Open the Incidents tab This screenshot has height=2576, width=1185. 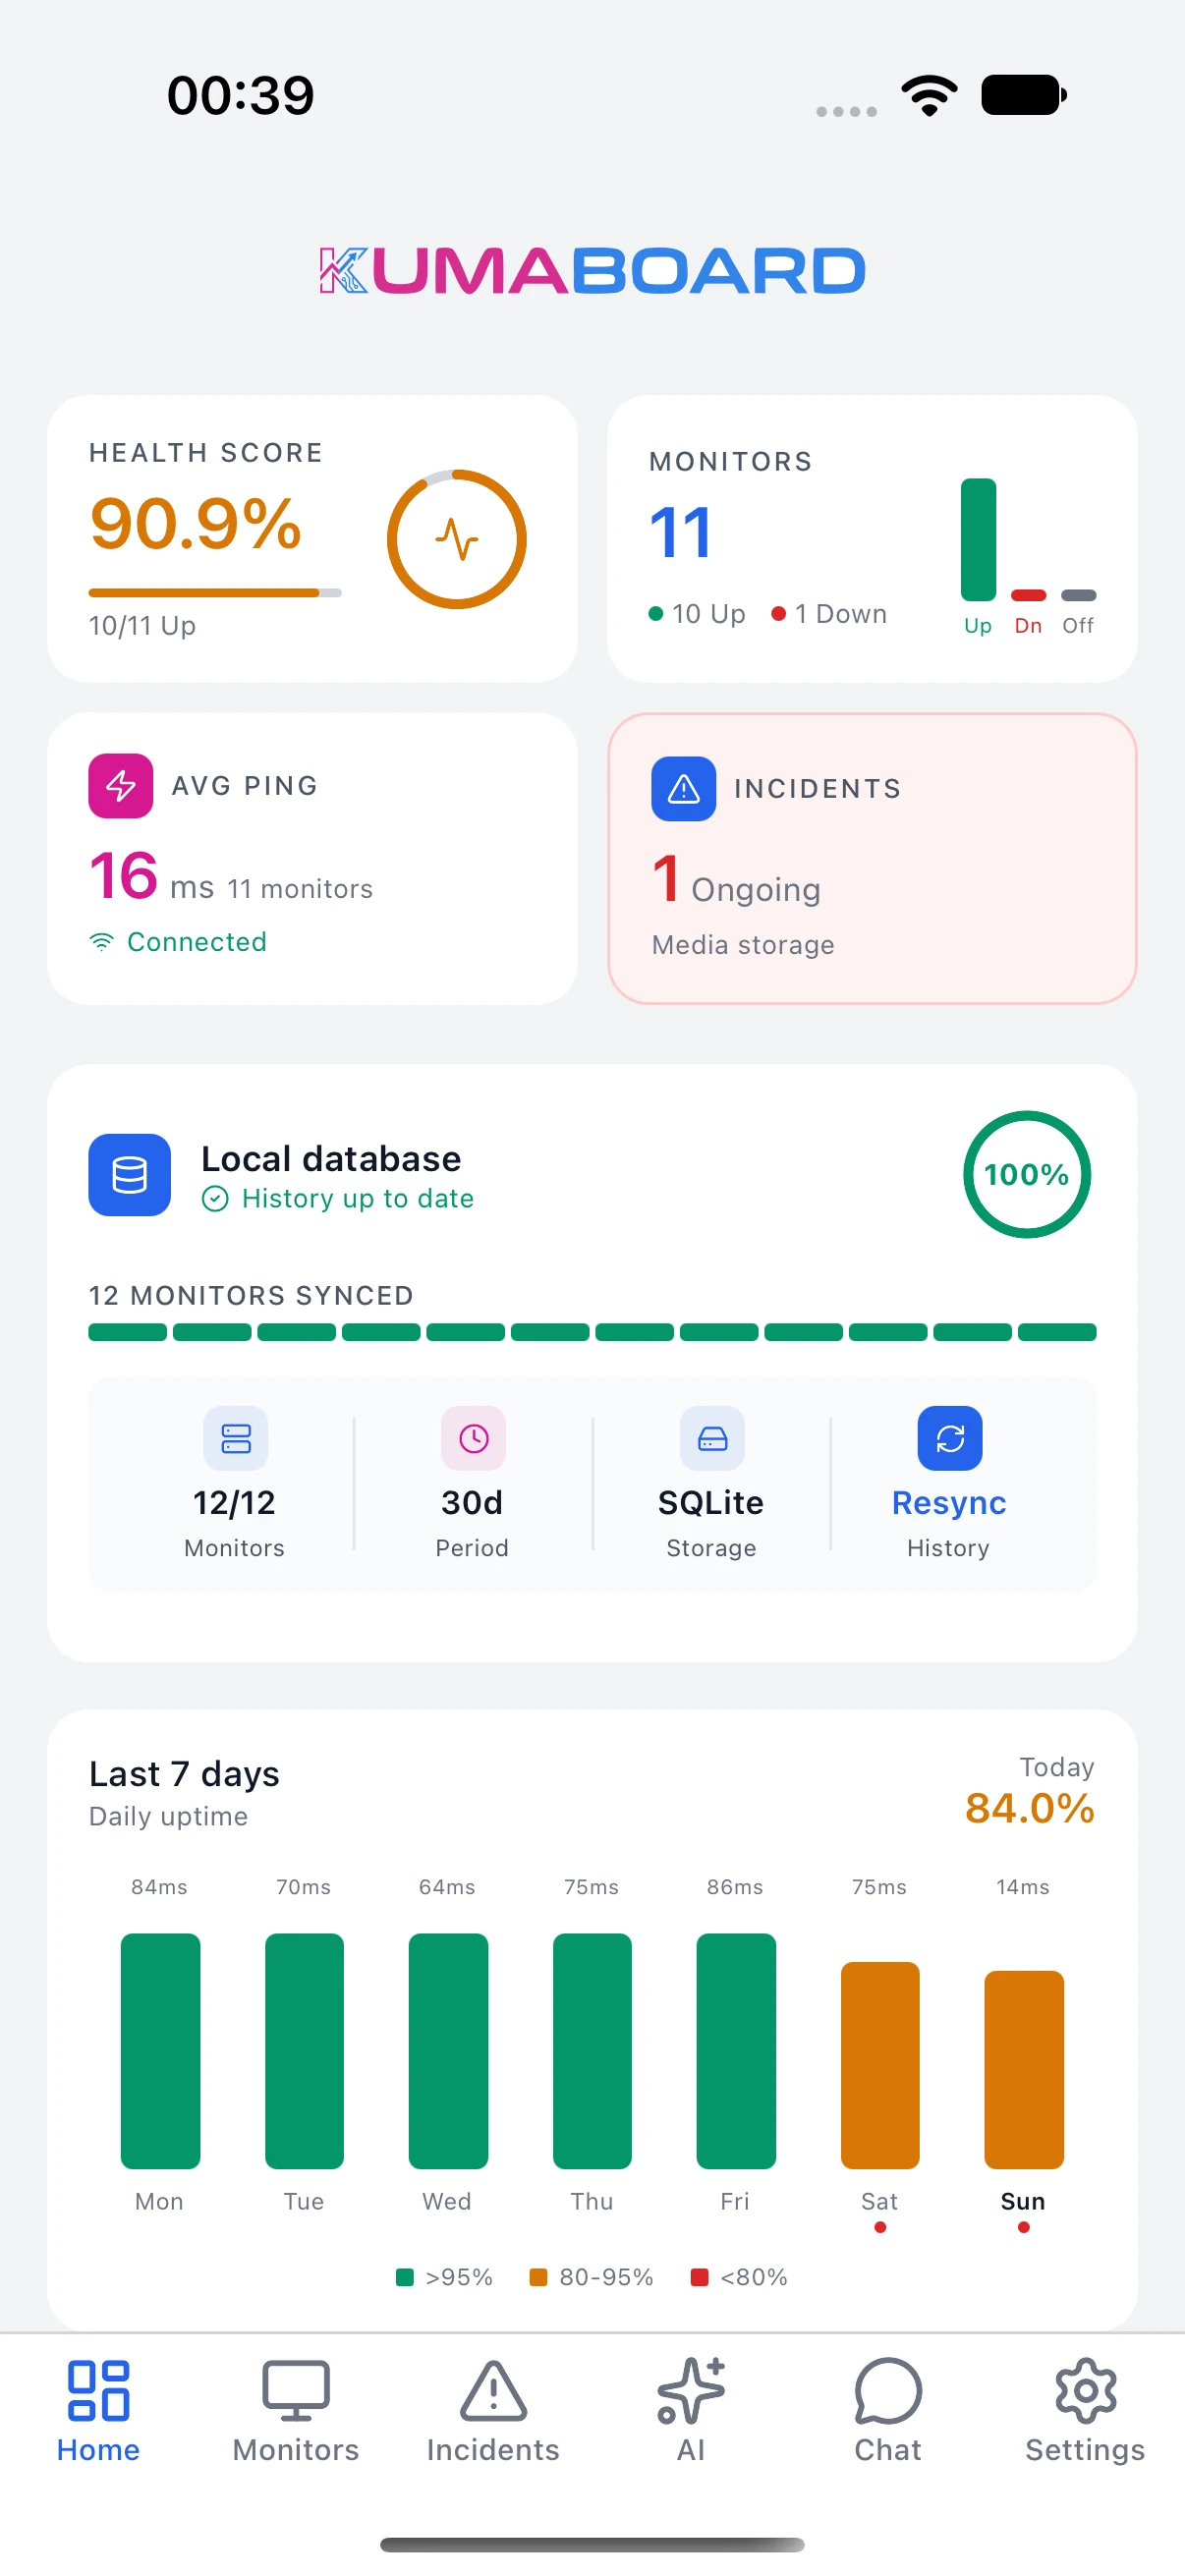click(x=493, y=2411)
